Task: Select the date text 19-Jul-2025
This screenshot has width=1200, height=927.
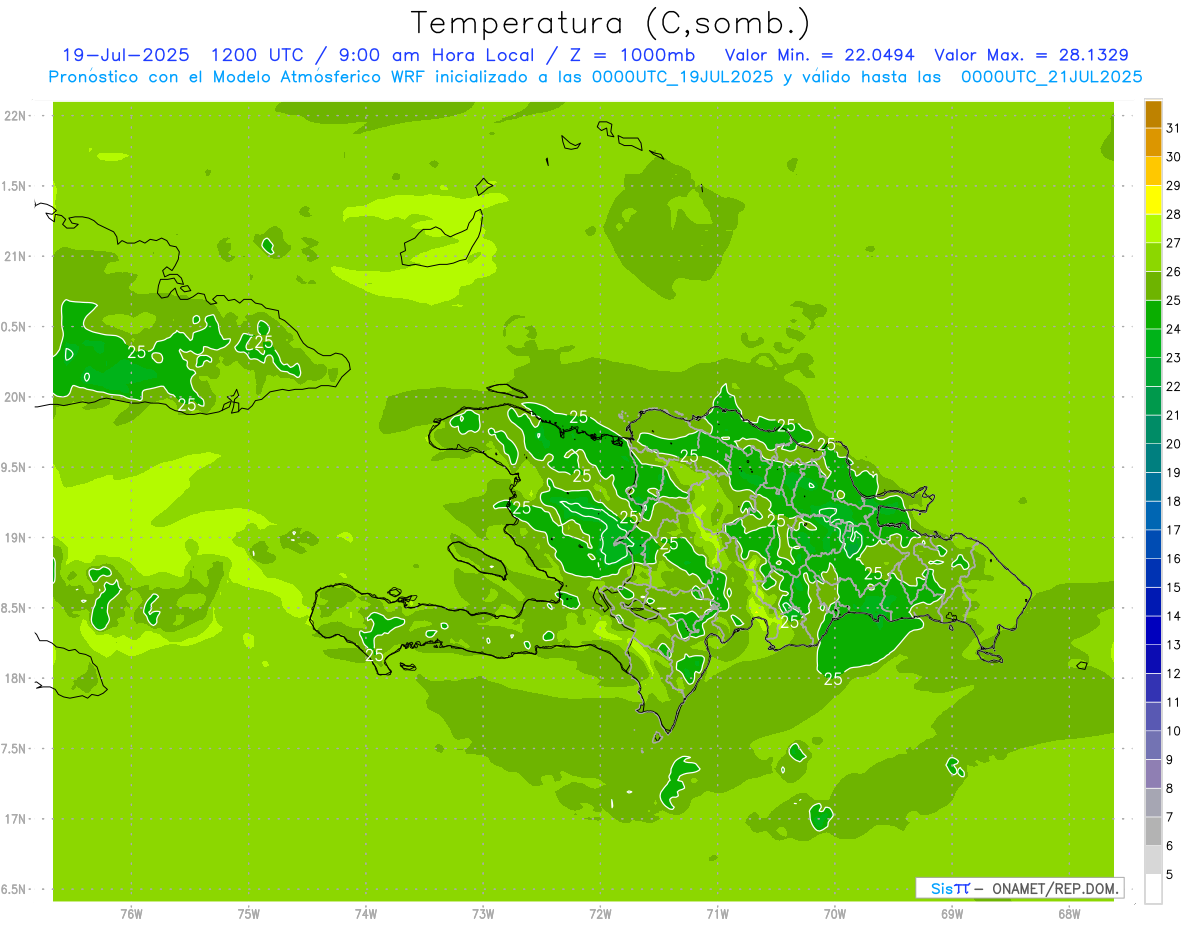Action: [x=125, y=55]
